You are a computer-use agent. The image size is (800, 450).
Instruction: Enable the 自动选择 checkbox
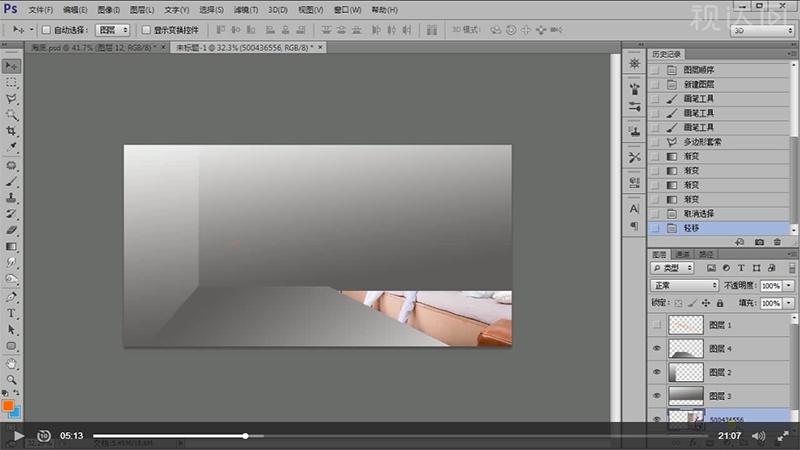click(46, 30)
